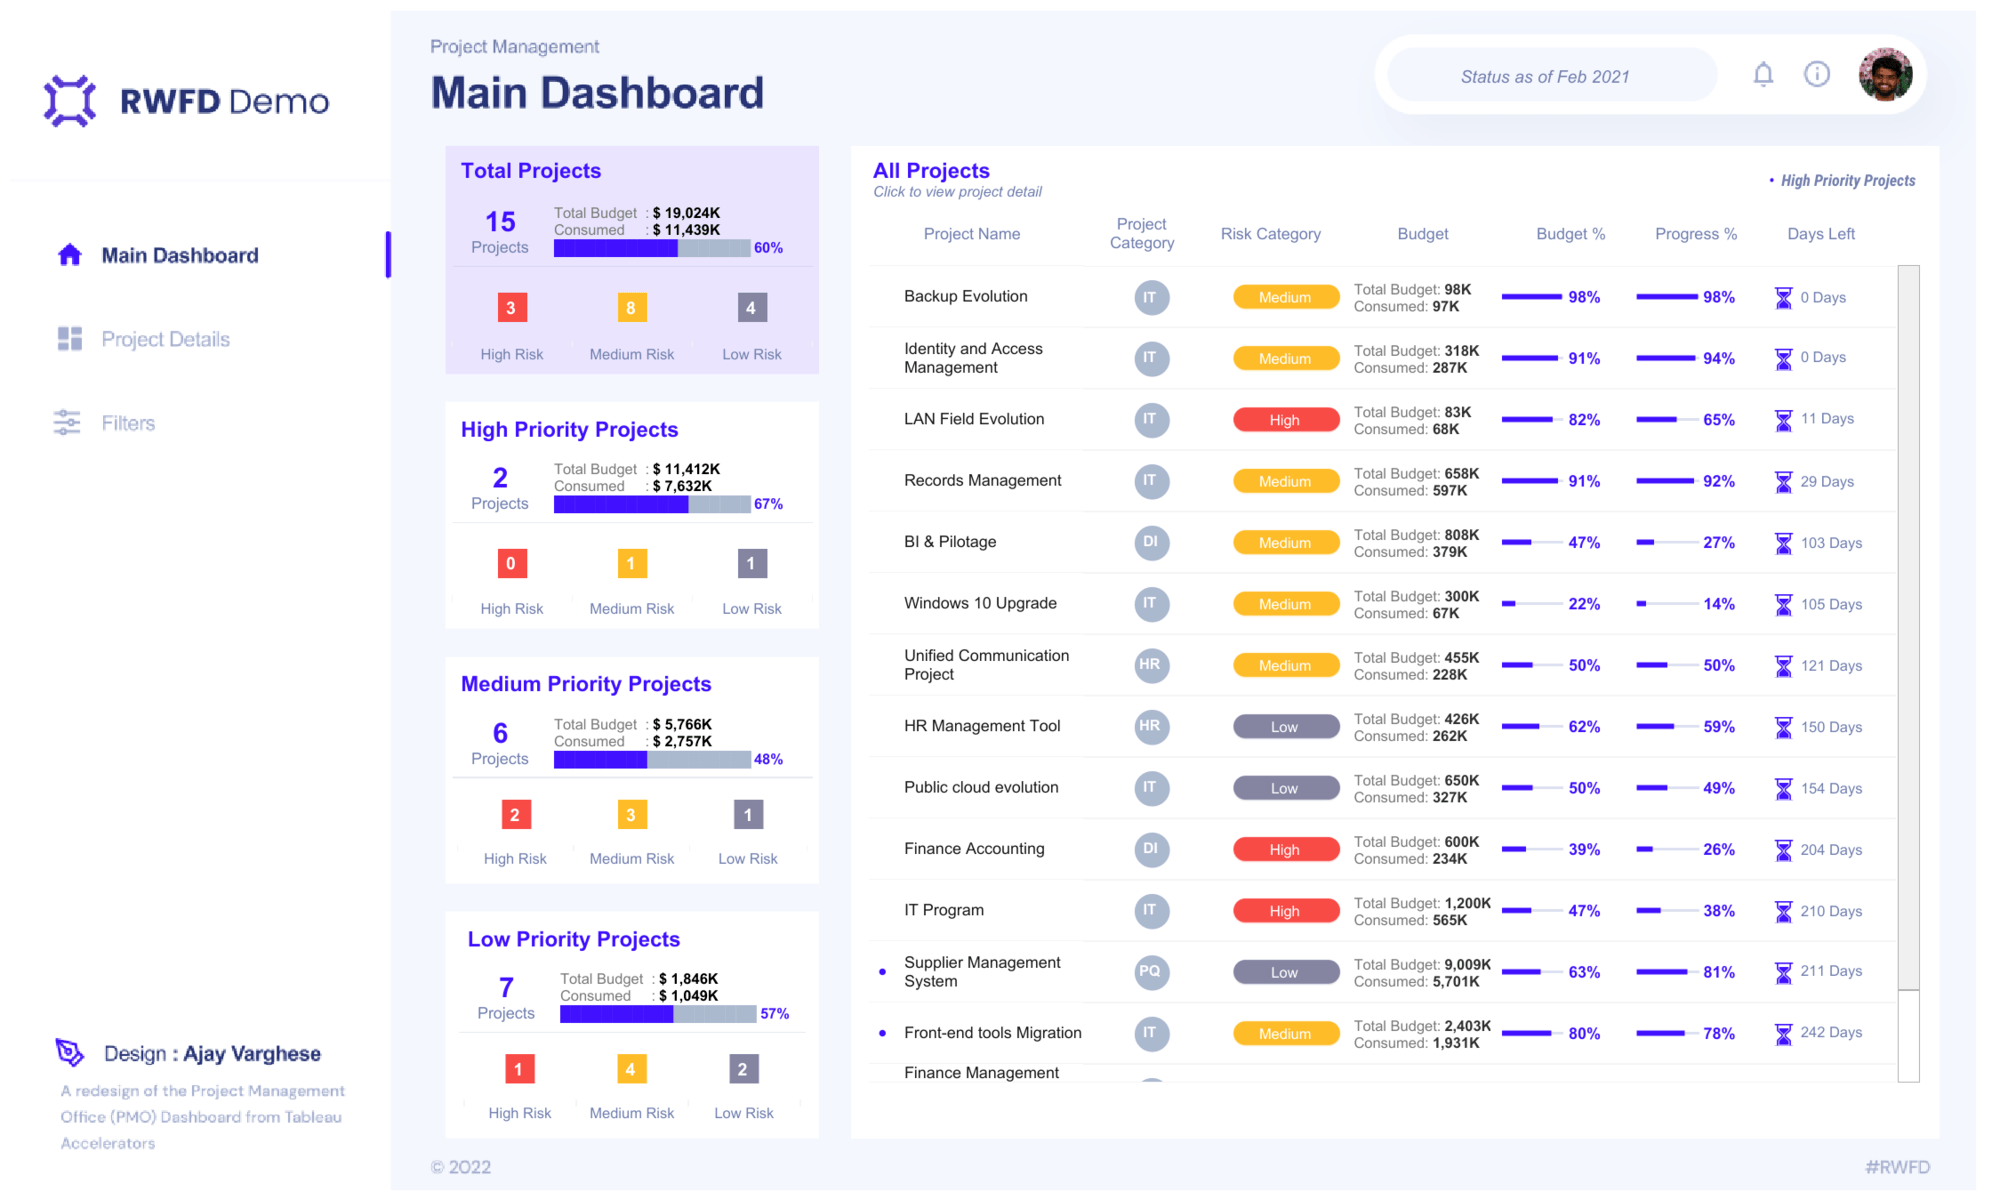
Task: Toggle the High risk pill on IT Program
Action: (1286, 910)
